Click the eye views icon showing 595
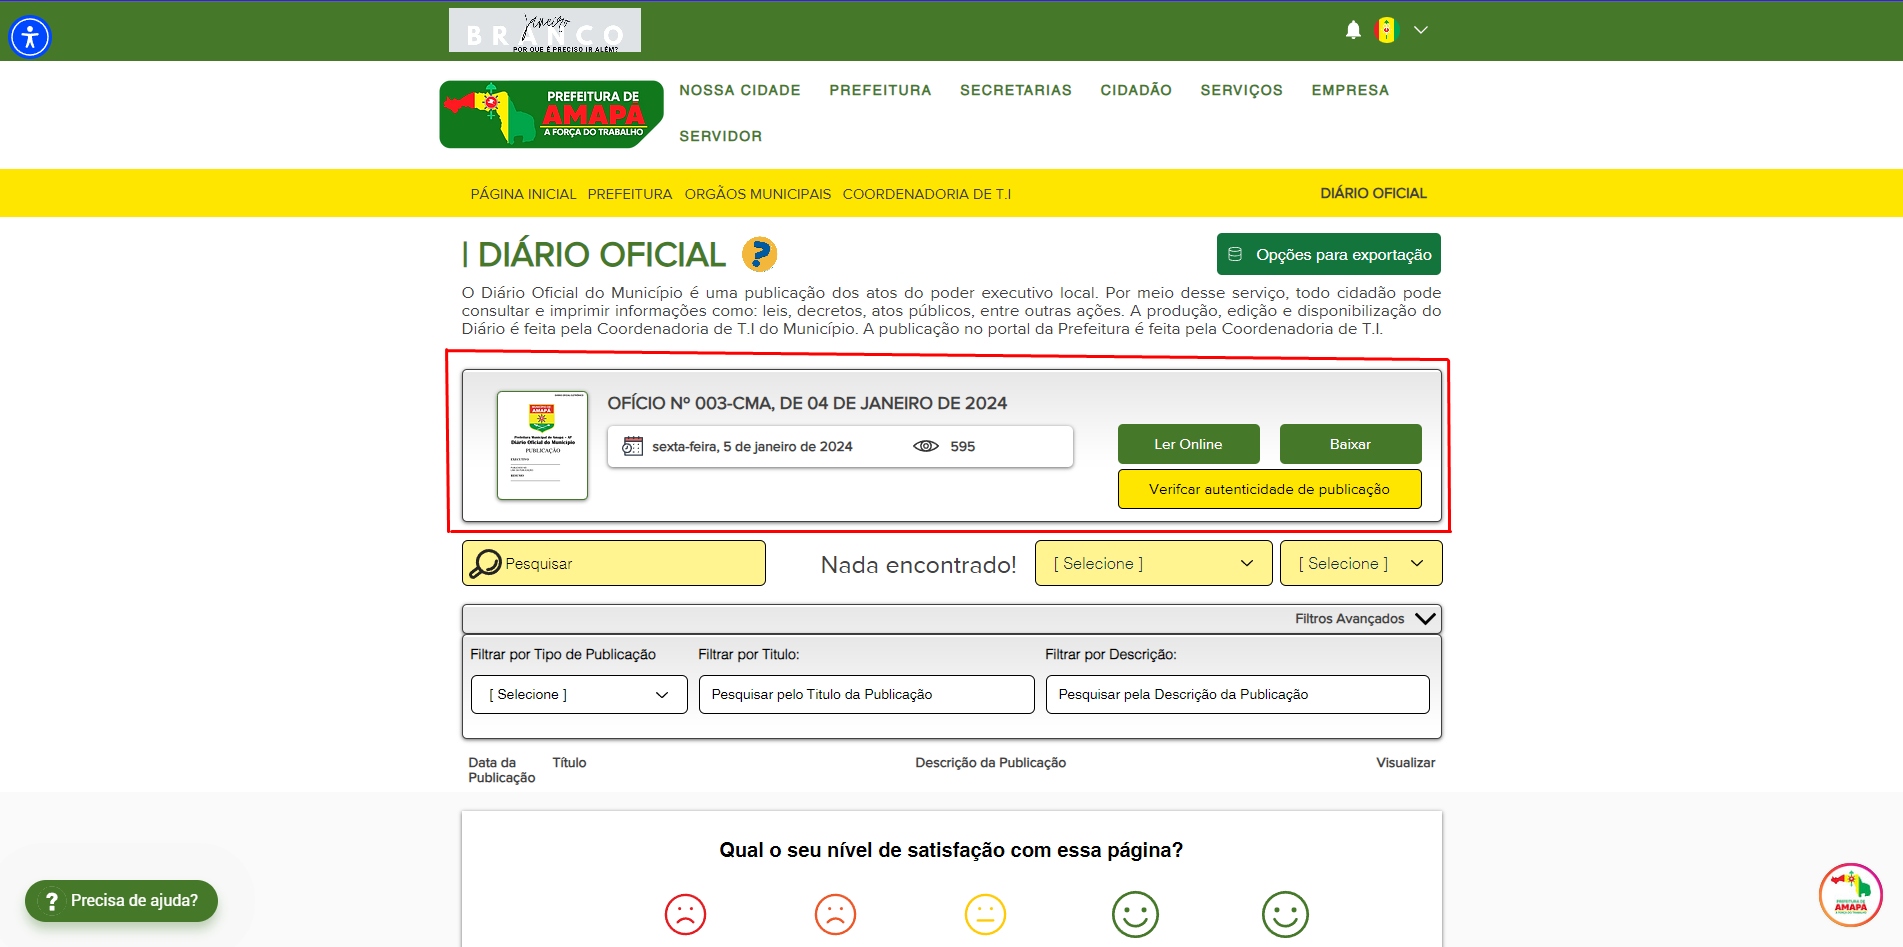1903x947 pixels. (x=926, y=446)
